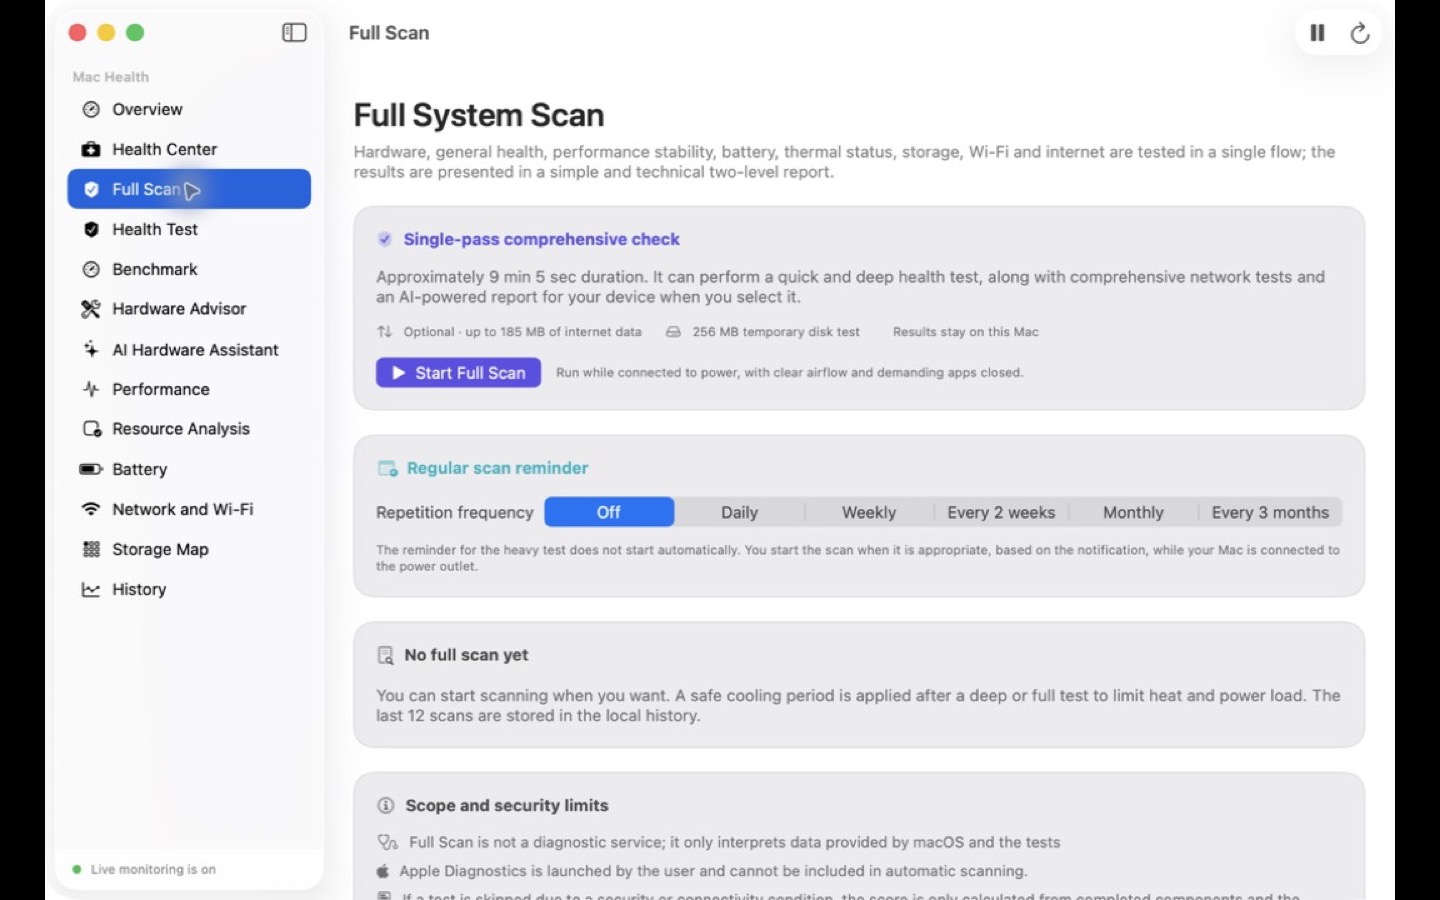
Task: Click the Overview gauge icon
Action: click(91, 109)
